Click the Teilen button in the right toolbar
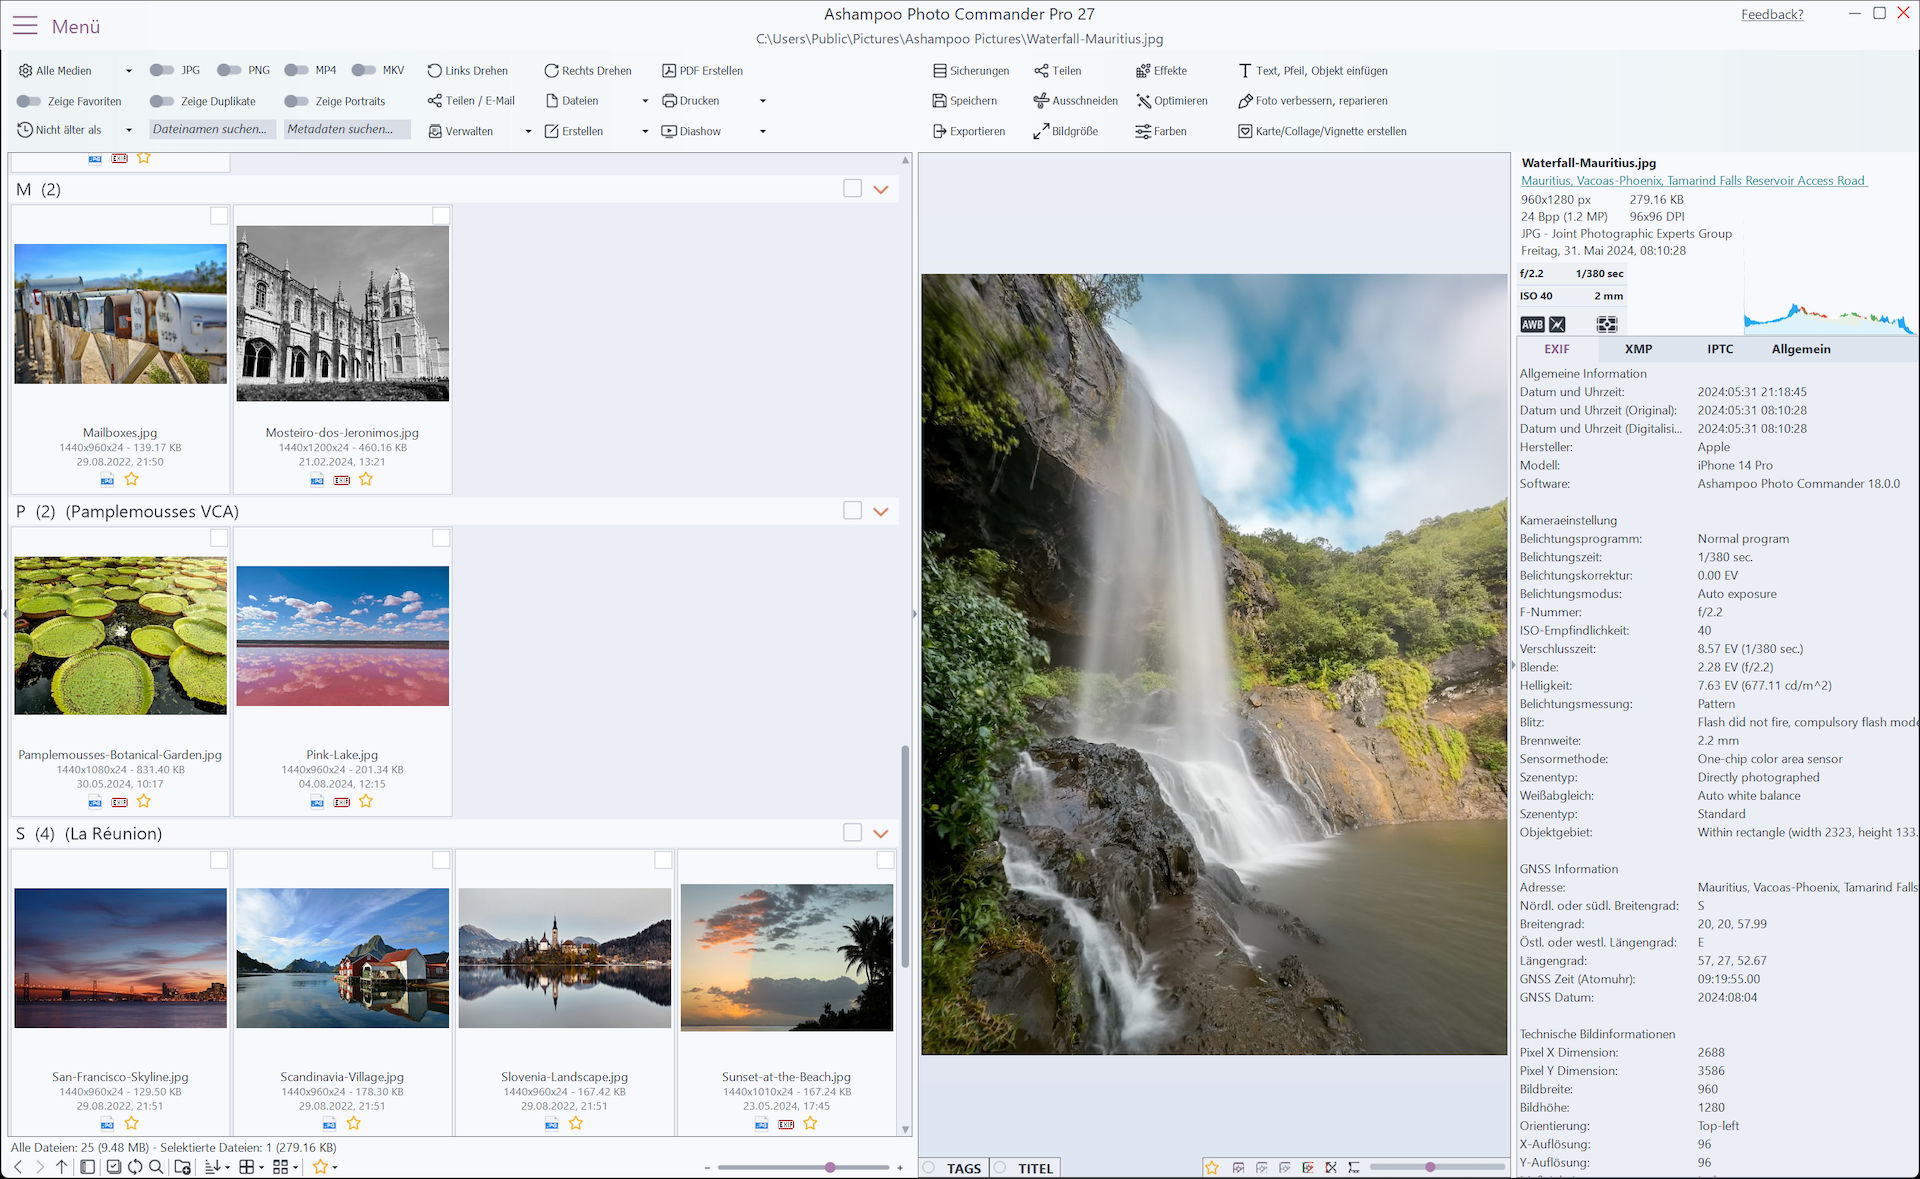Screen dimensions: 1920x1179 click(x=1058, y=71)
